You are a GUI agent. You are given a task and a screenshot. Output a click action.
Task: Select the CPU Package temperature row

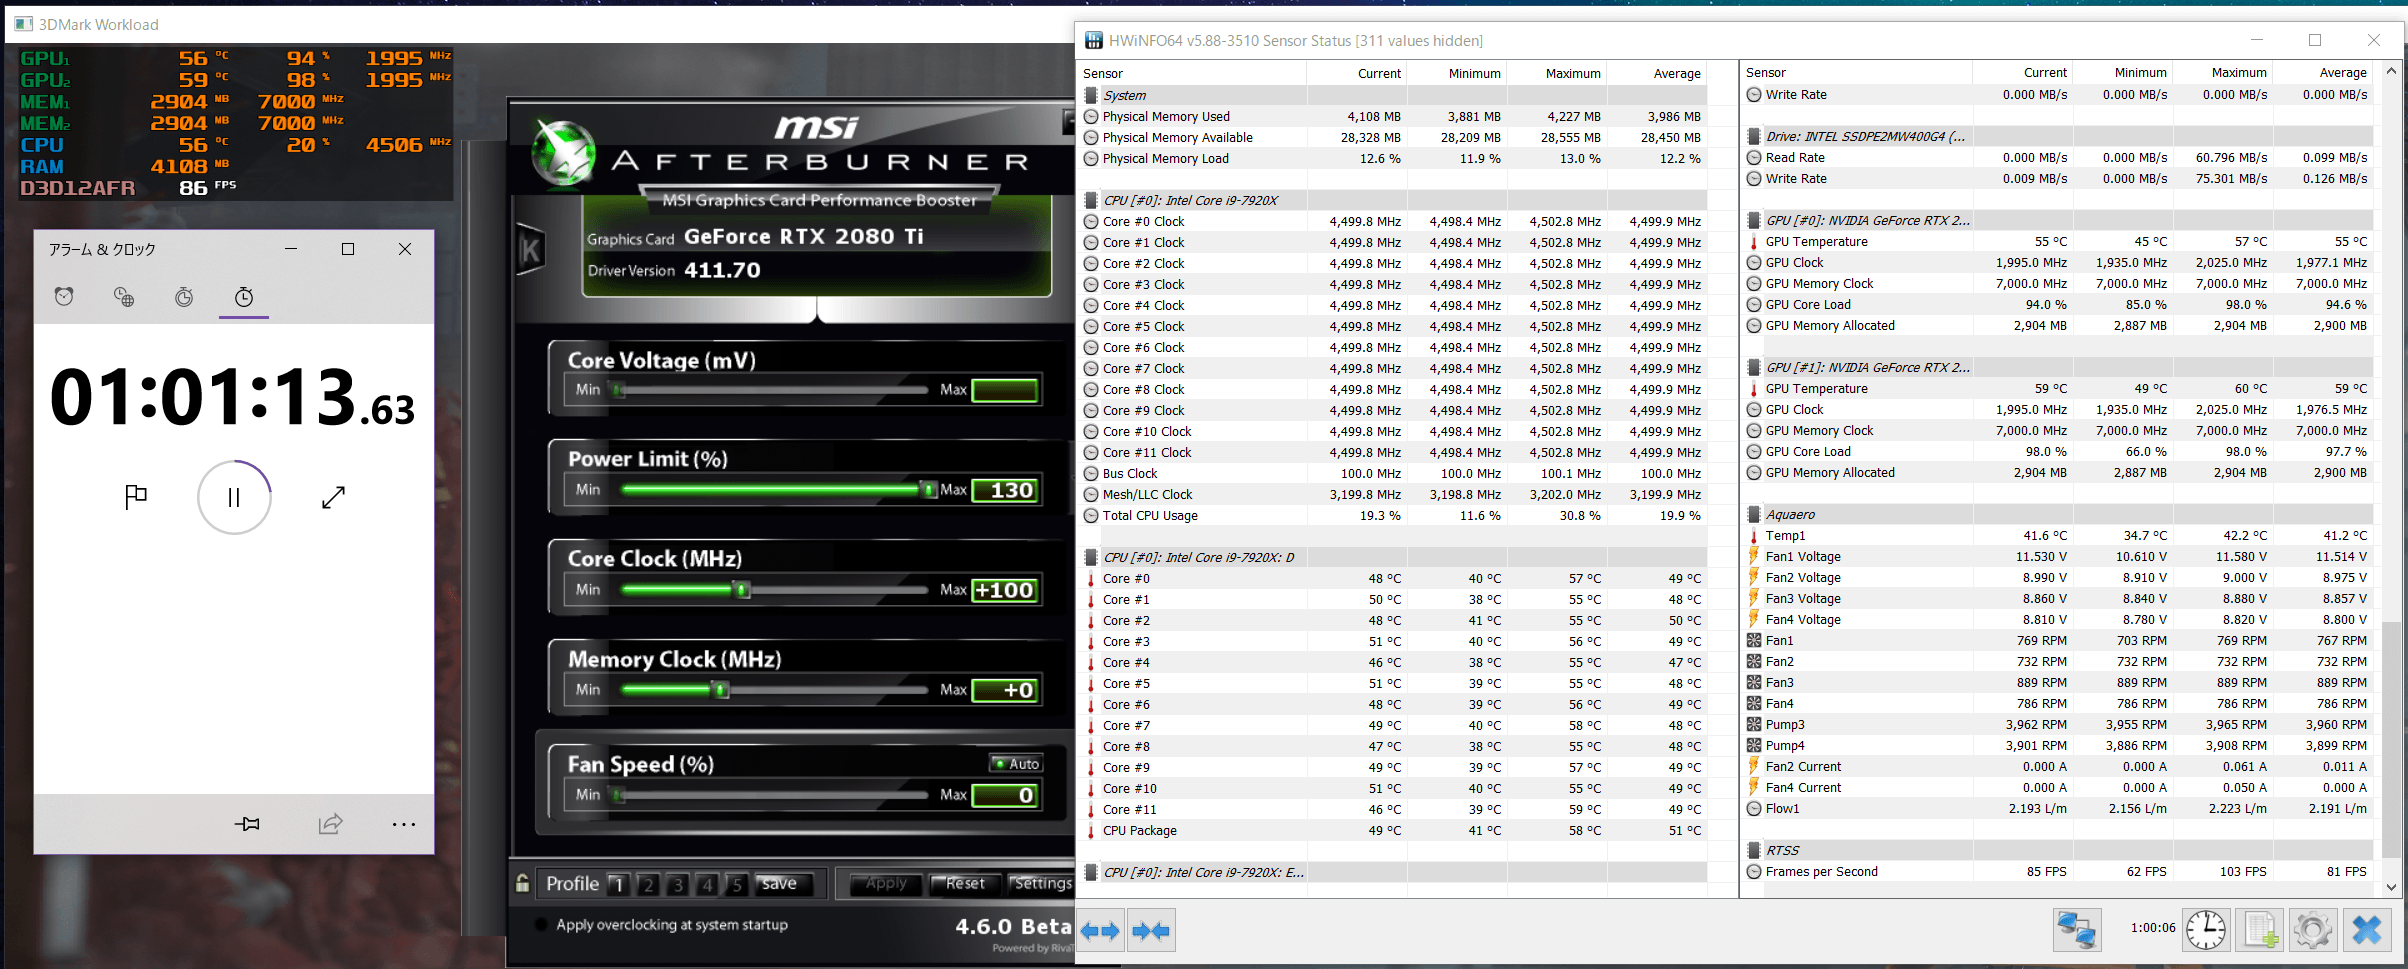tap(1394, 830)
